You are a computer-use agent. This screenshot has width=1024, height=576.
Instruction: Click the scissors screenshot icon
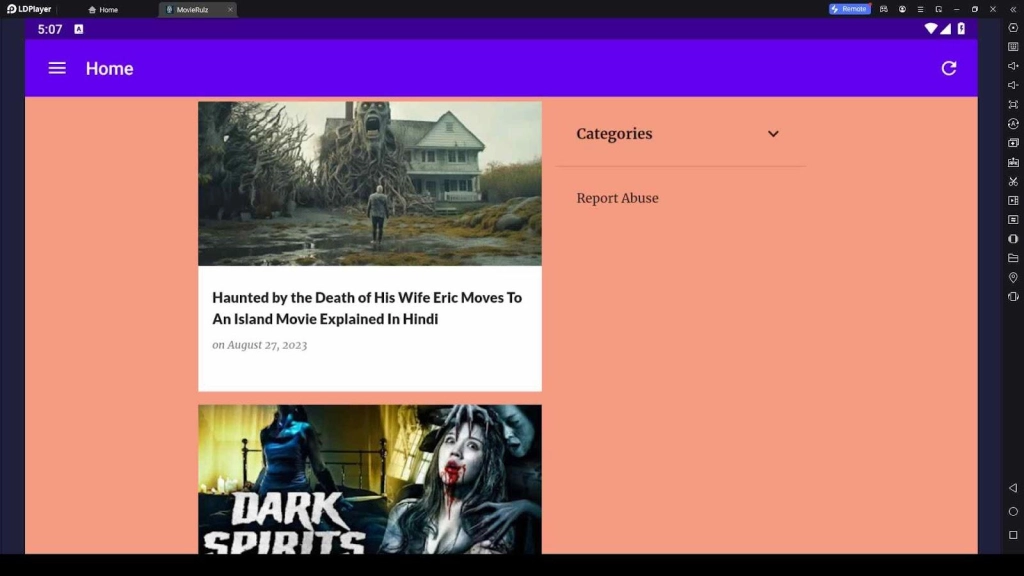1013,181
